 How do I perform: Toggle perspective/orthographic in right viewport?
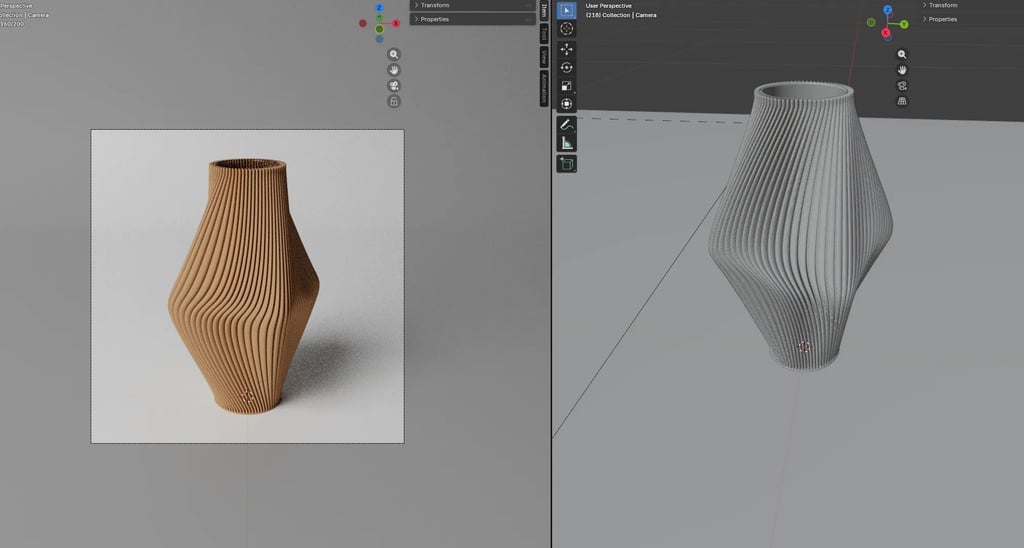(x=902, y=101)
